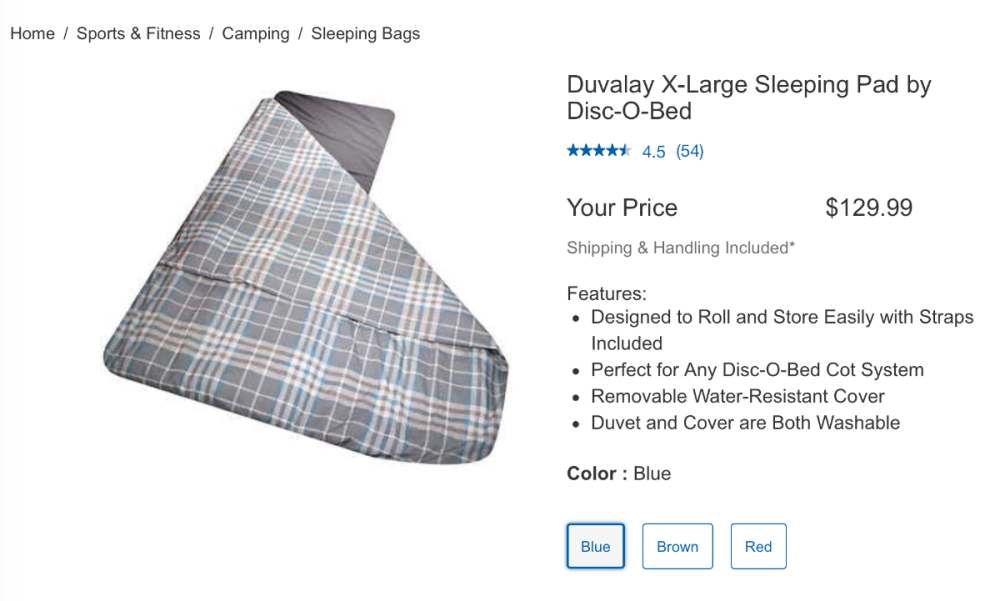
Task: Click the star rating icons
Action: 598,151
